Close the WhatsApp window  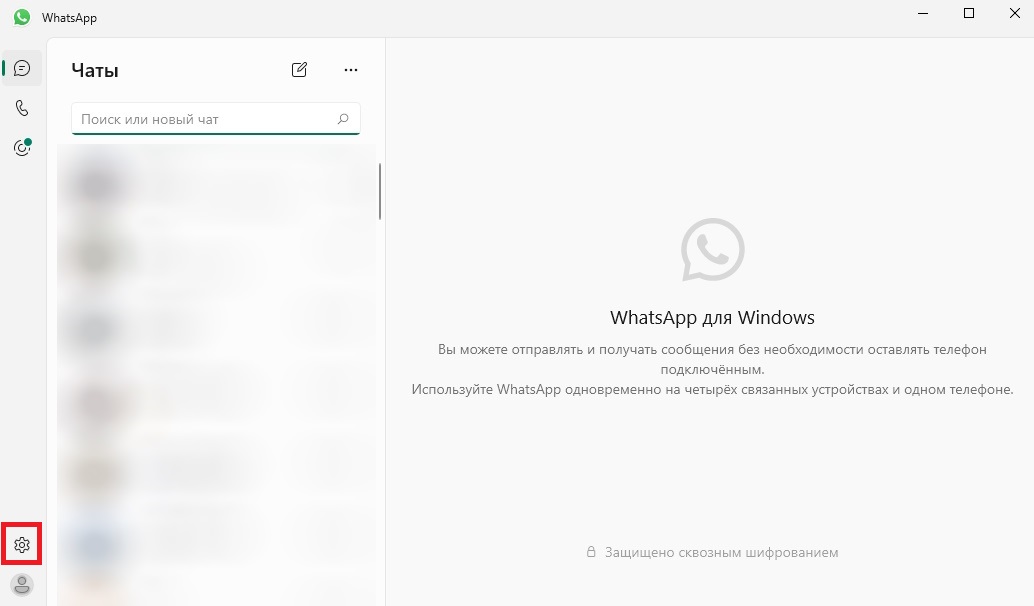click(x=1015, y=14)
